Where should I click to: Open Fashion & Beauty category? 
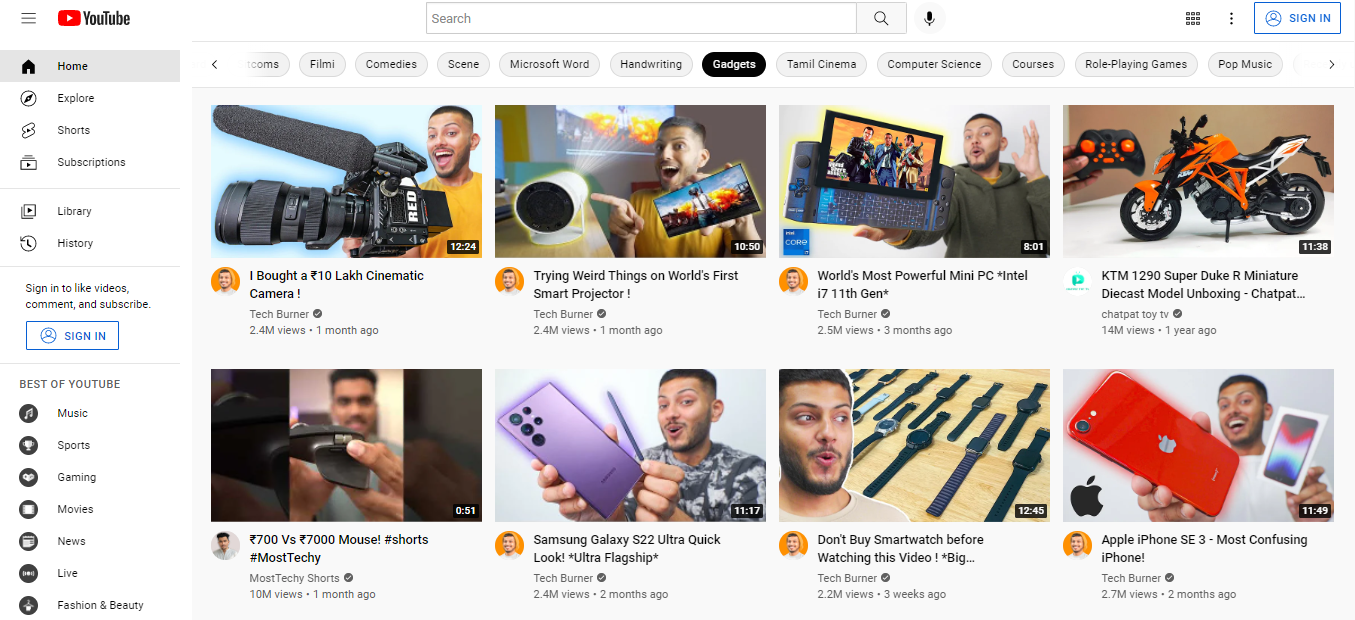click(x=90, y=605)
